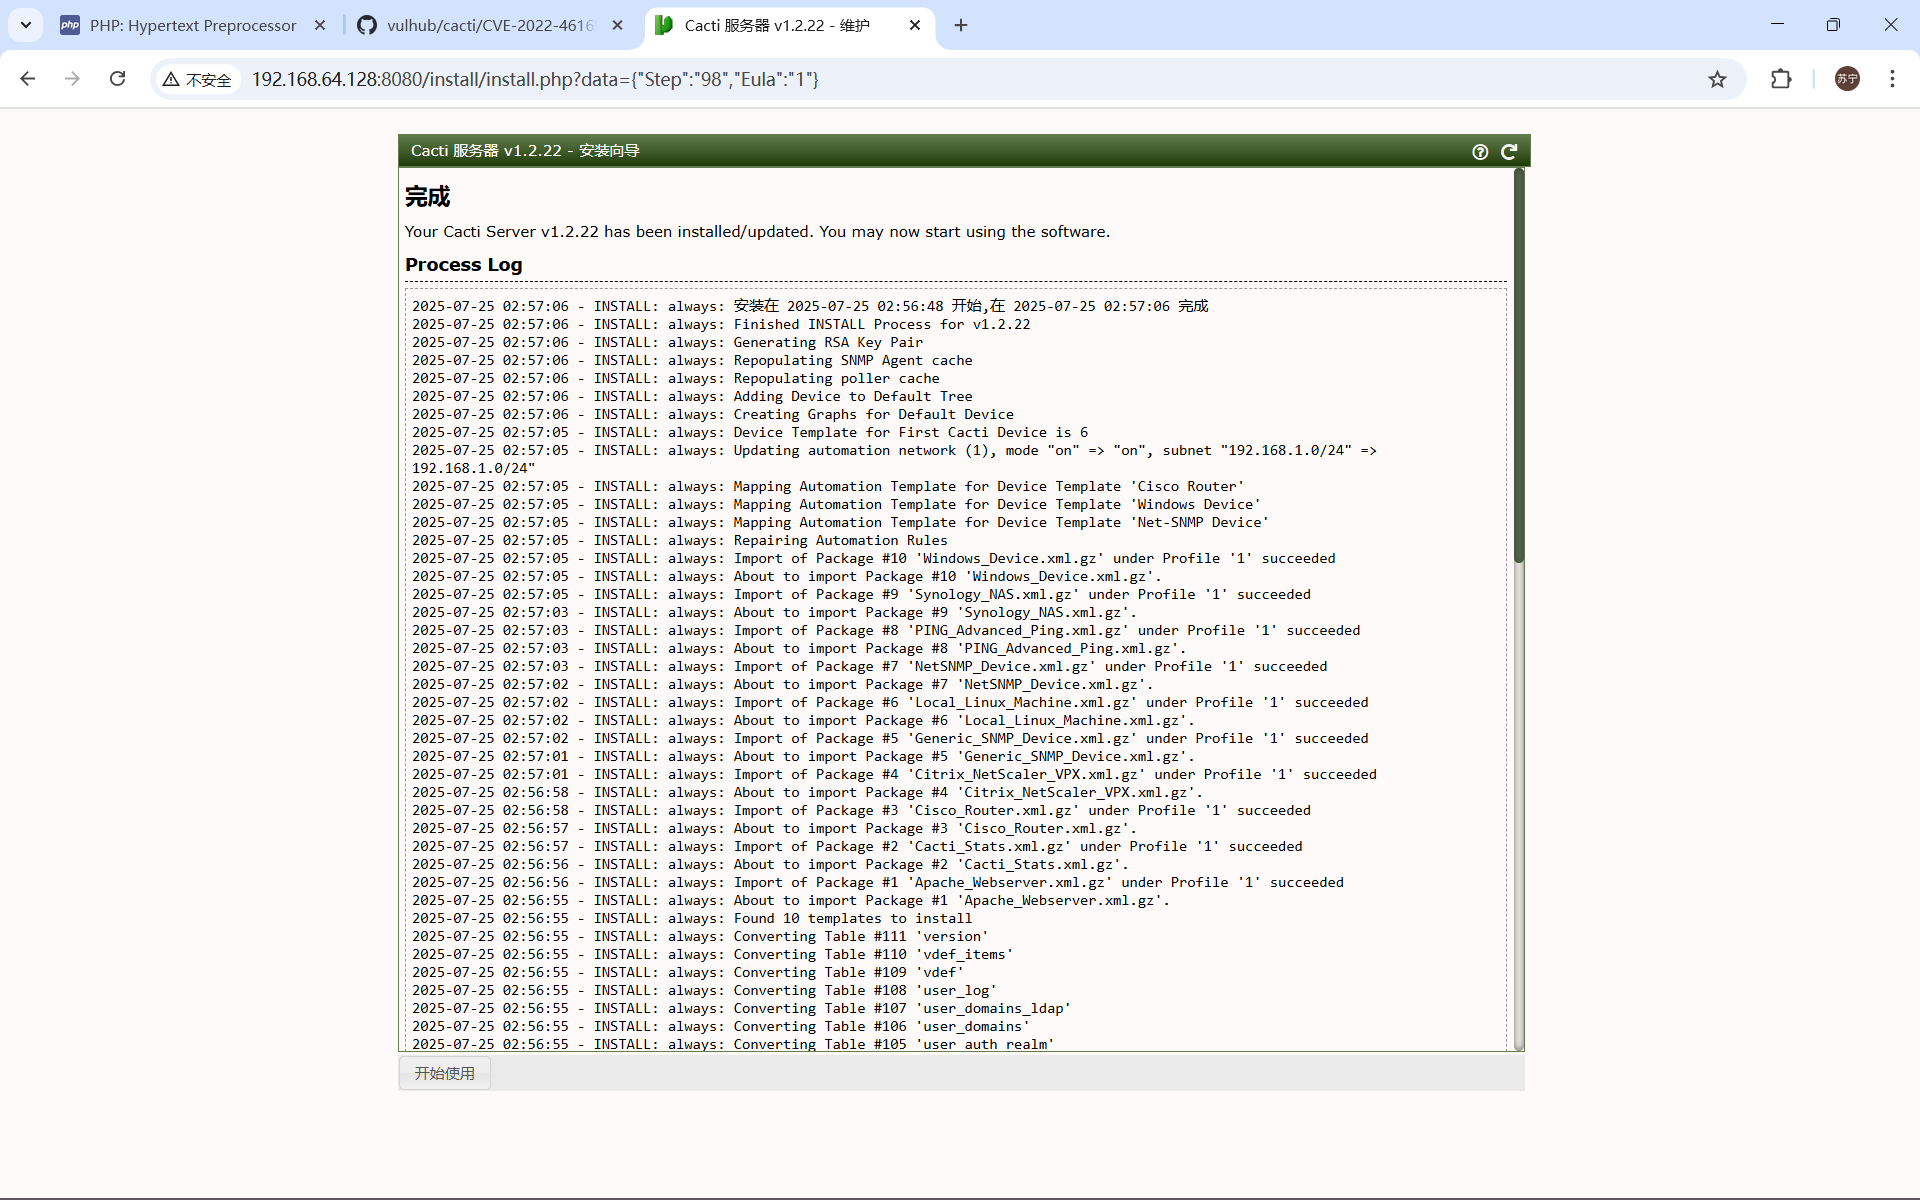Click the Process Log heading
The width and height of the screenshot is (1920, 1200).
(x=464, y=265)
